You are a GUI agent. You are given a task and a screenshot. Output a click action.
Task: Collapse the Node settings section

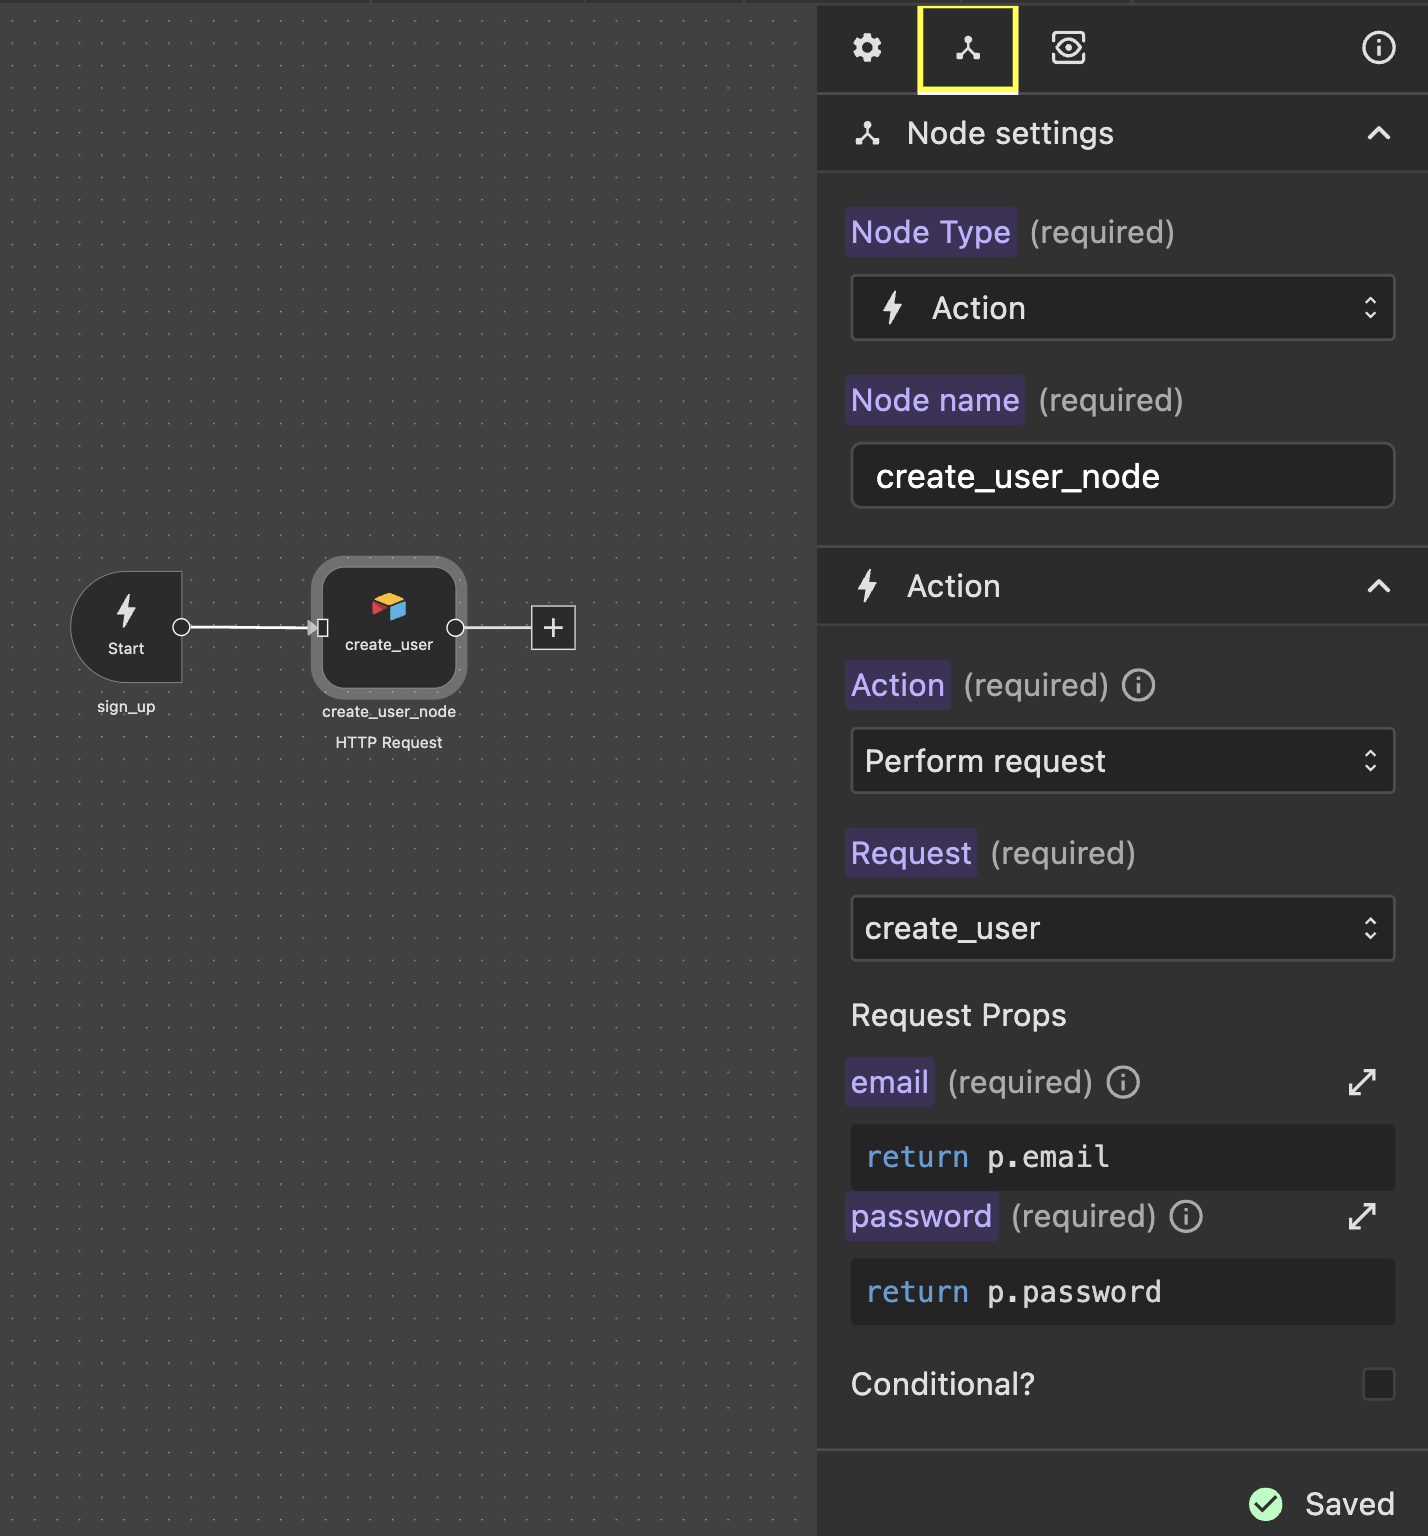1379,133
